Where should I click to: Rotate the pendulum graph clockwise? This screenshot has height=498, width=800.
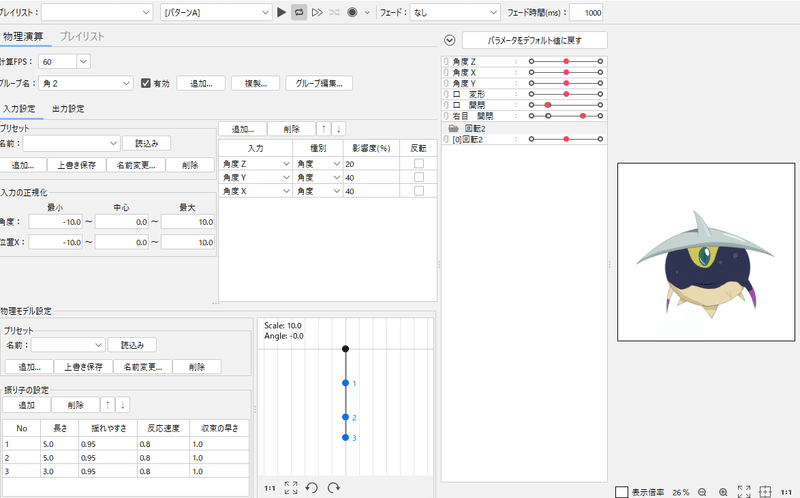(x=334, y=488)
